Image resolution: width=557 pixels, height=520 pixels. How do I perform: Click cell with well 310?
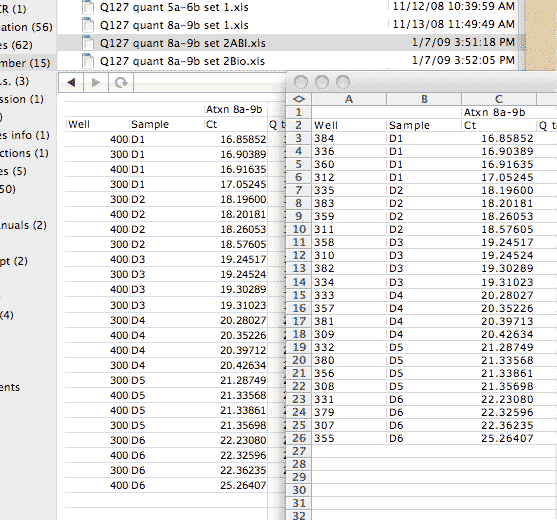coord(349,255)
